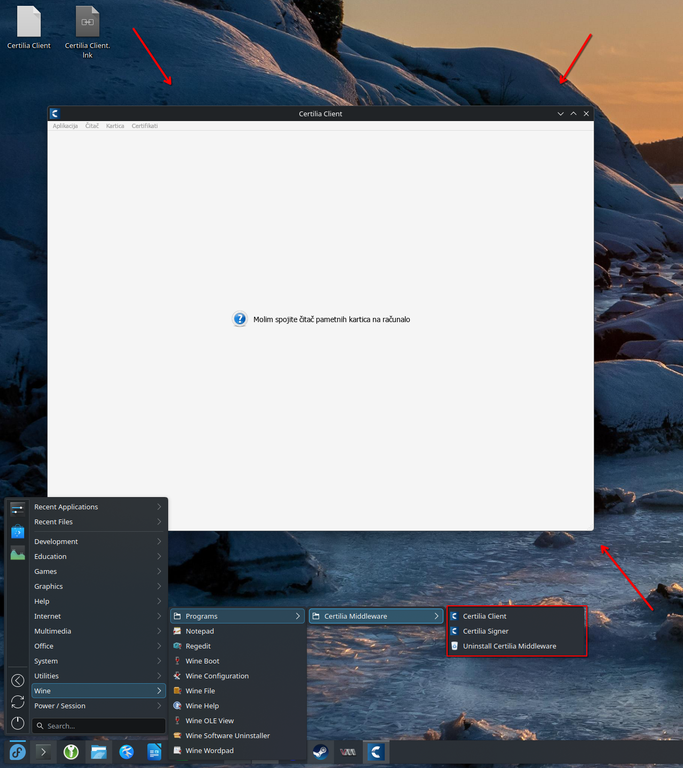The height and width of the screenshot is (768, 683).
Task: Select the Certilia Client.lnk desktop shortcut
Action: click(87, 32)
